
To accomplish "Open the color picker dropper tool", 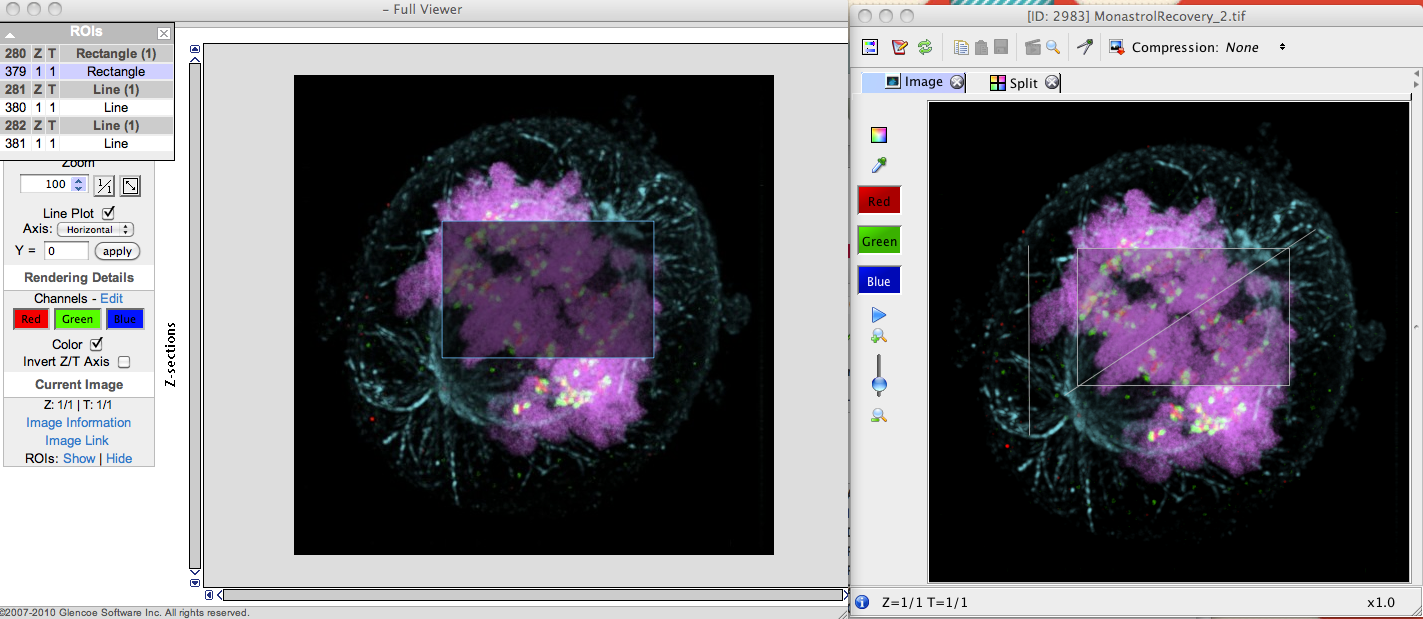I will (879, 165).
